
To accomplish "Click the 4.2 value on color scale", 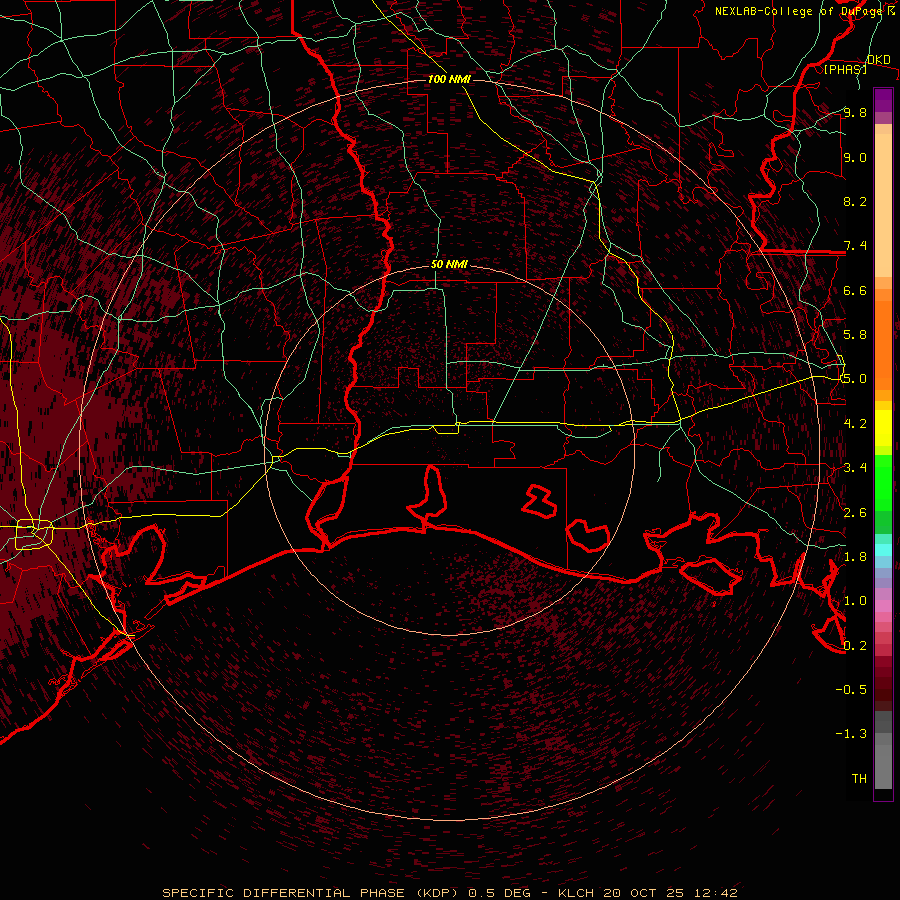I will click(855, 424).
